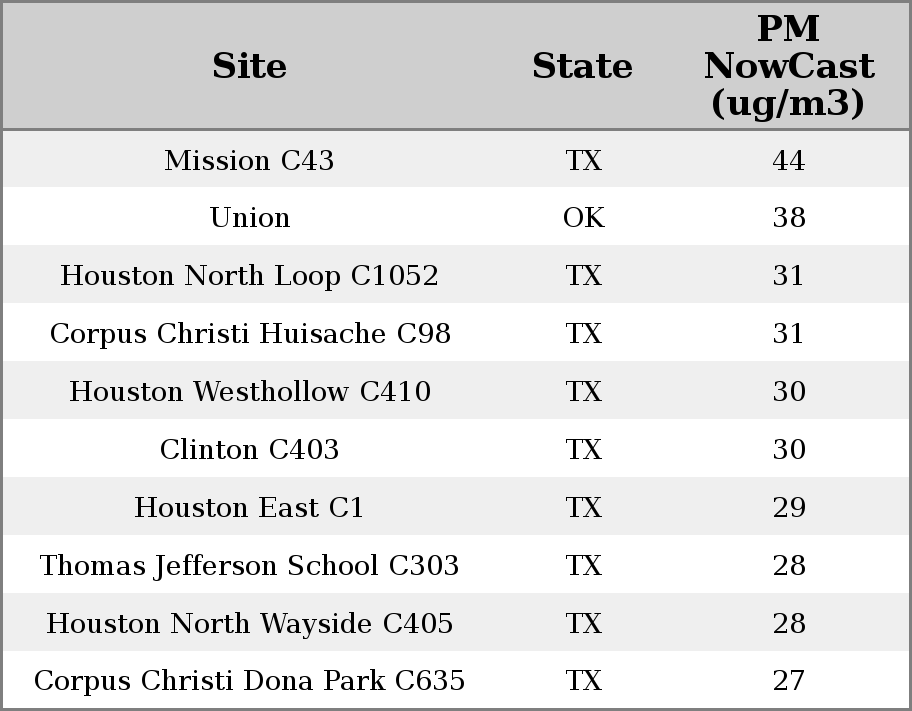Viewport: 912px width, 711px height.
Task: Click the State column header
Action: point(582,67)
